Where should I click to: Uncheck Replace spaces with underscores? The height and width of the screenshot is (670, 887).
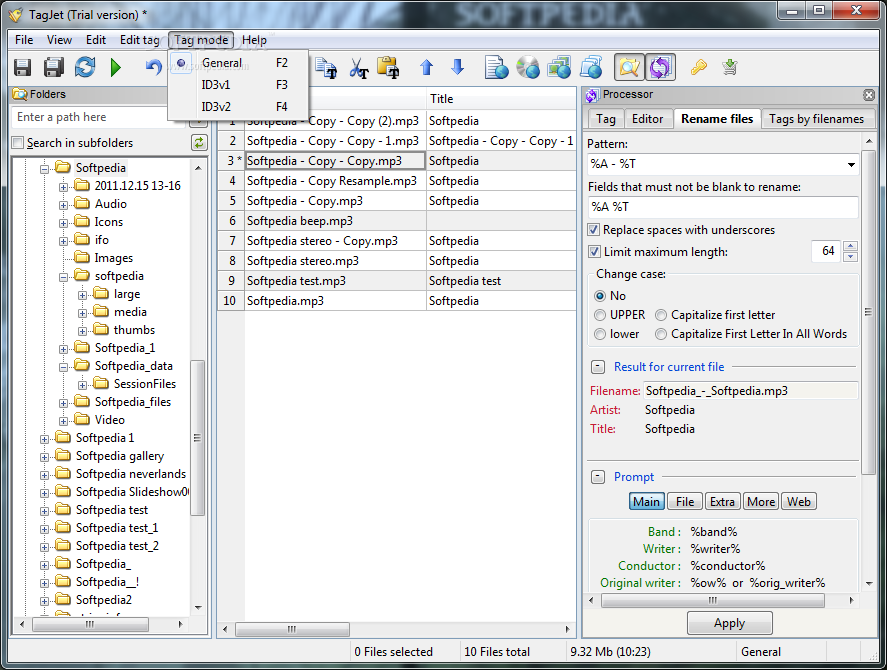pos(594,230)
